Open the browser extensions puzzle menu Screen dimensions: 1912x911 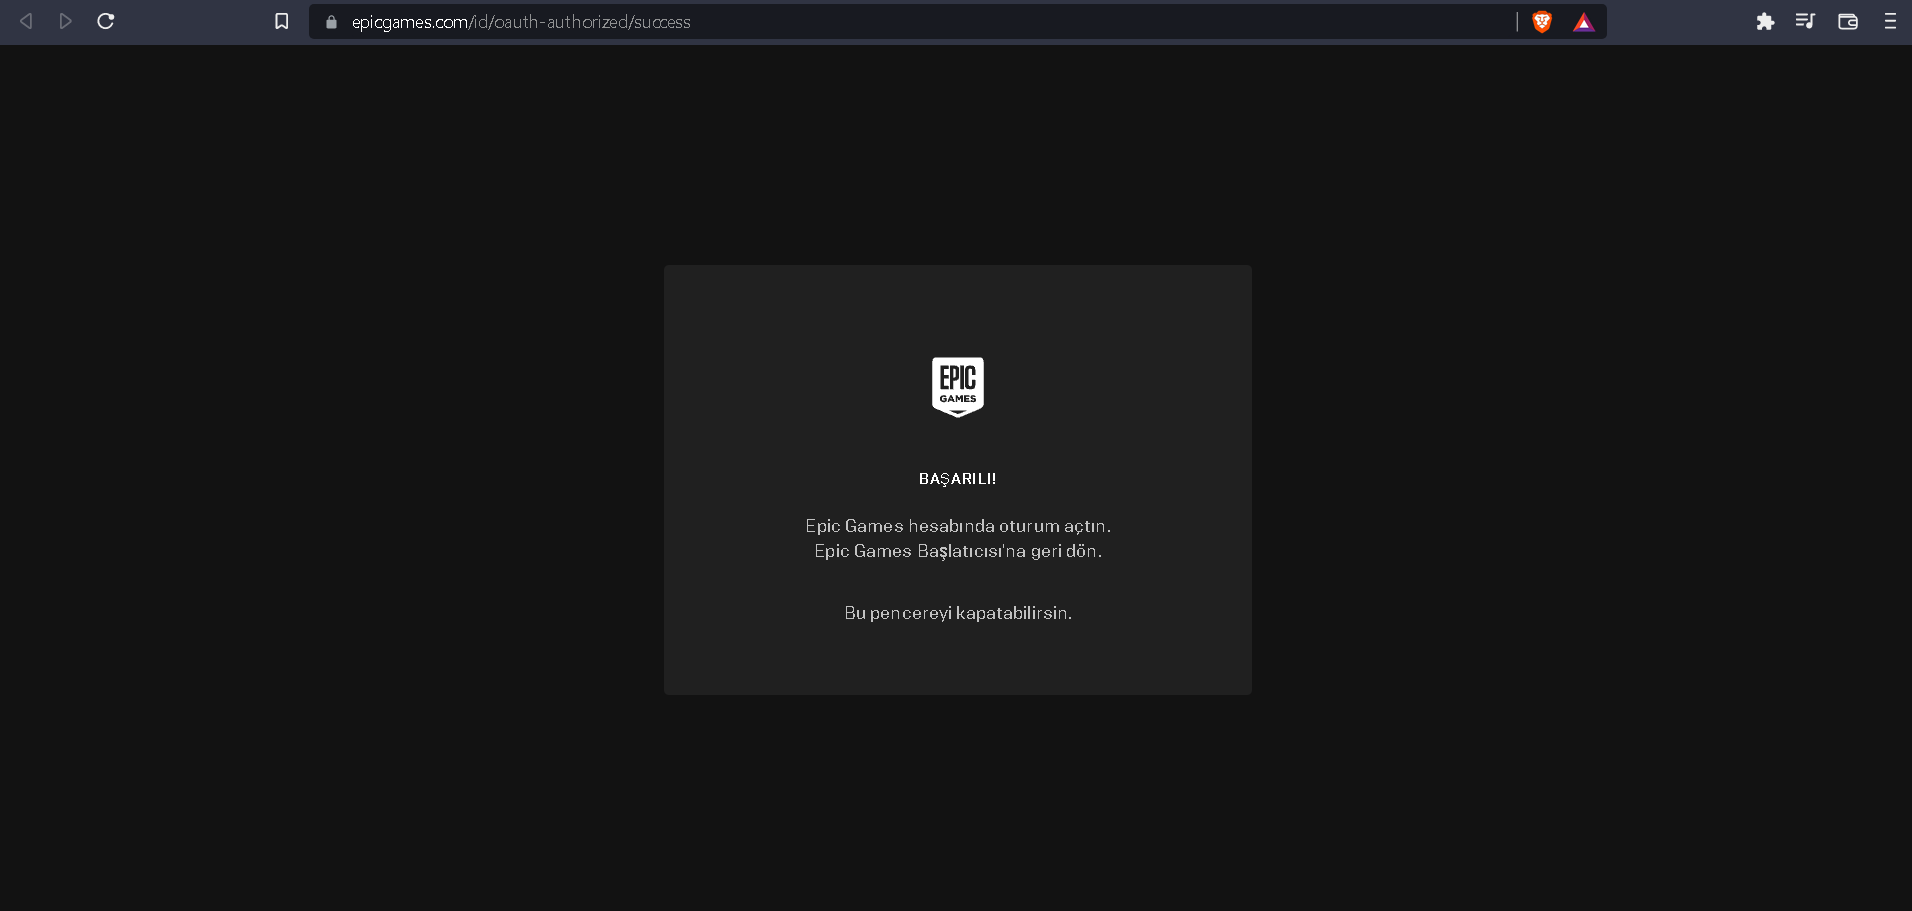[x=1765, y=22]
